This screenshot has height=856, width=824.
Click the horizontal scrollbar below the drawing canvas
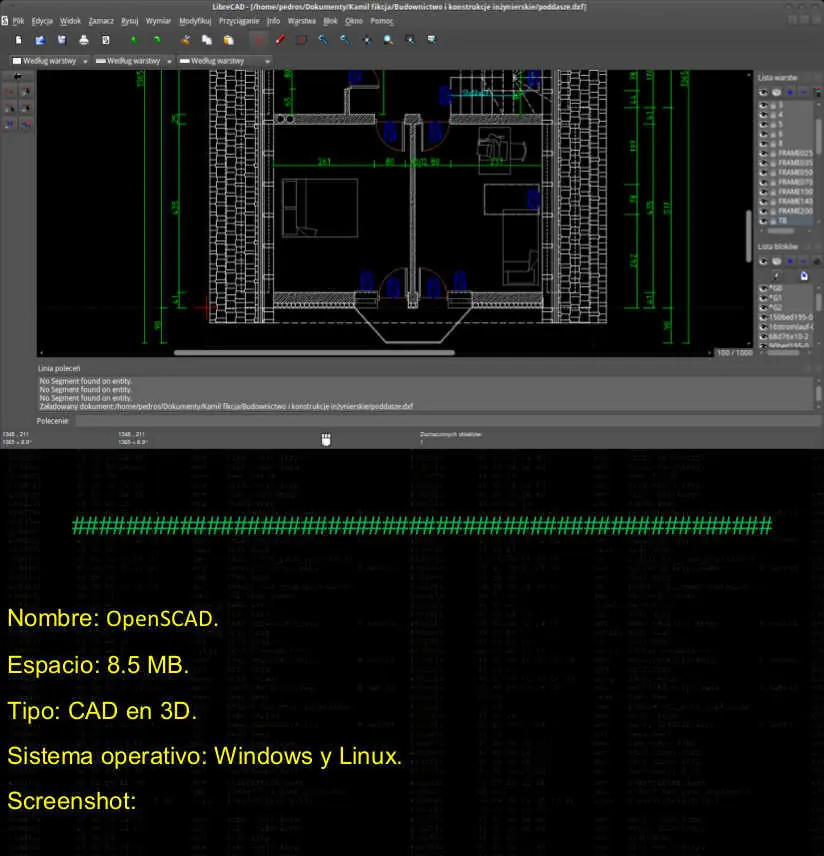click(314, 353)
